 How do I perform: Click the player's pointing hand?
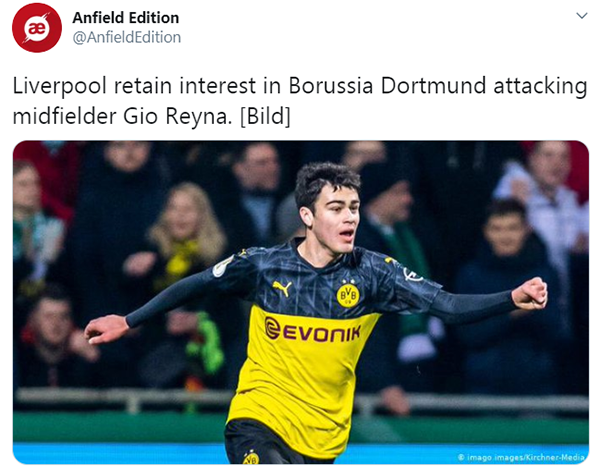(x=106, y=328)
